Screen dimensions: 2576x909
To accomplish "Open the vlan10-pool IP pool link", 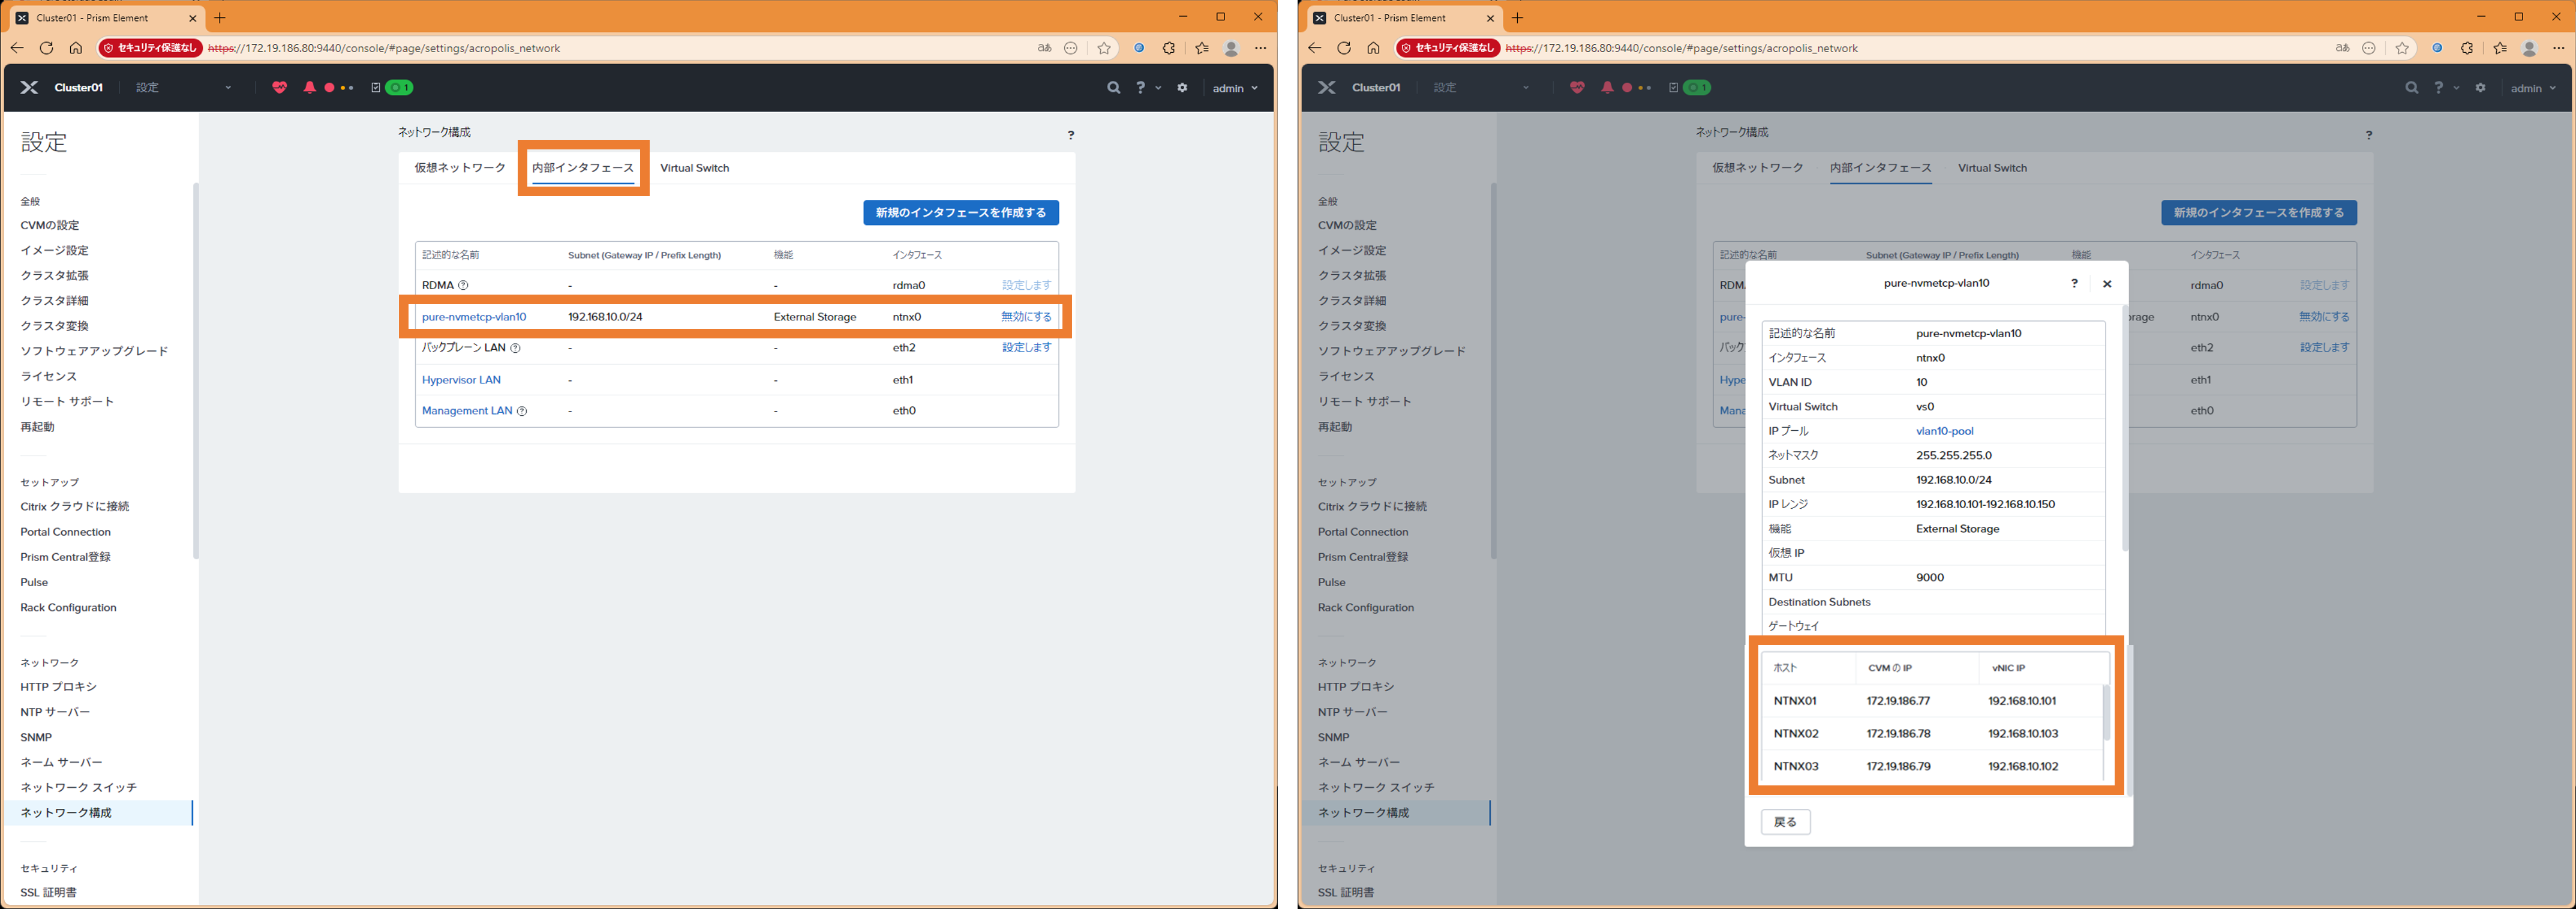I will pos(1944,431).
